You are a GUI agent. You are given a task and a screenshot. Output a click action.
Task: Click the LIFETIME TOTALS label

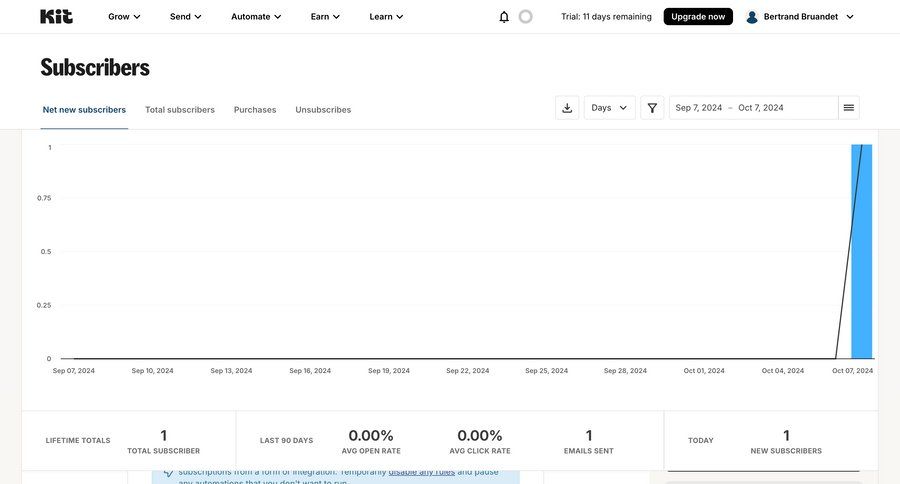[x=77, y=440]
